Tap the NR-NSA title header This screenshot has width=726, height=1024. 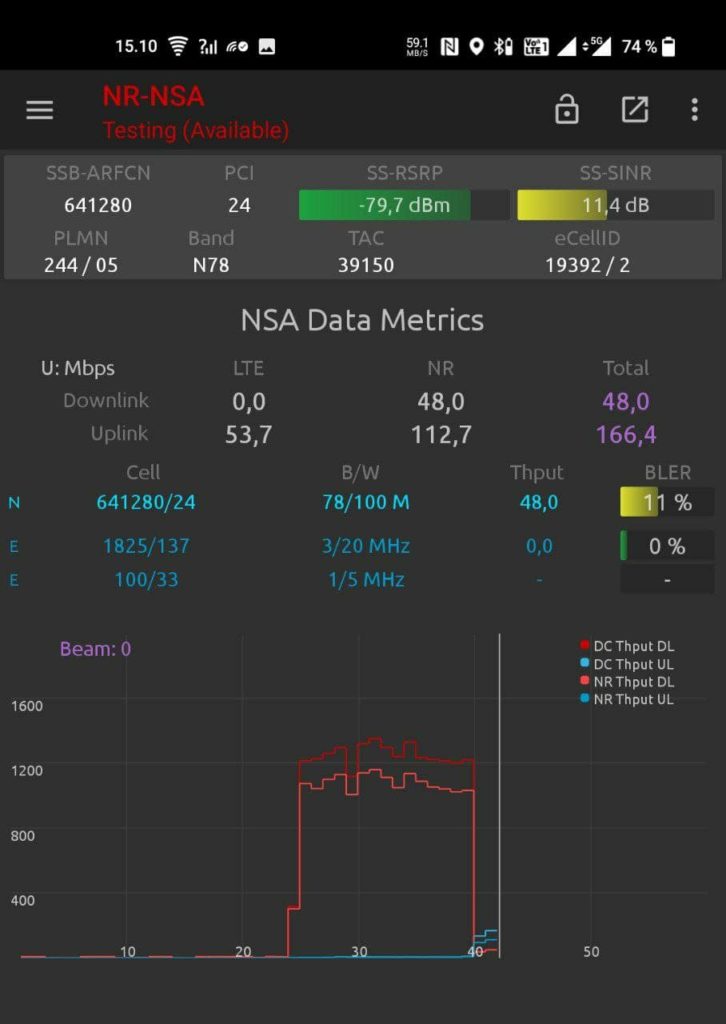pos(153,96)
